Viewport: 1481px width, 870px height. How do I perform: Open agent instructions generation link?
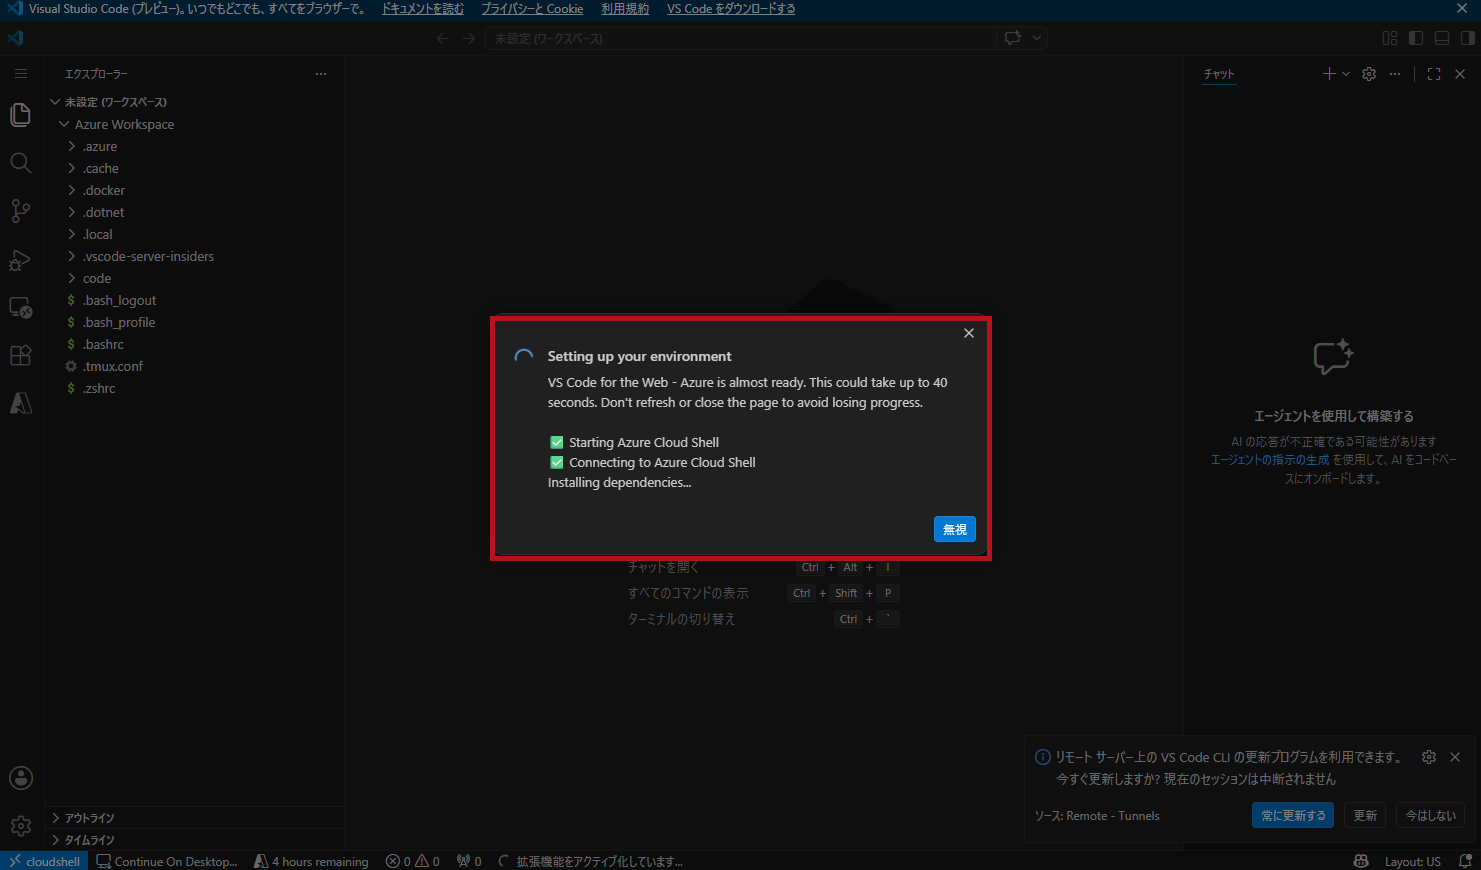(x=1270, y=460)
